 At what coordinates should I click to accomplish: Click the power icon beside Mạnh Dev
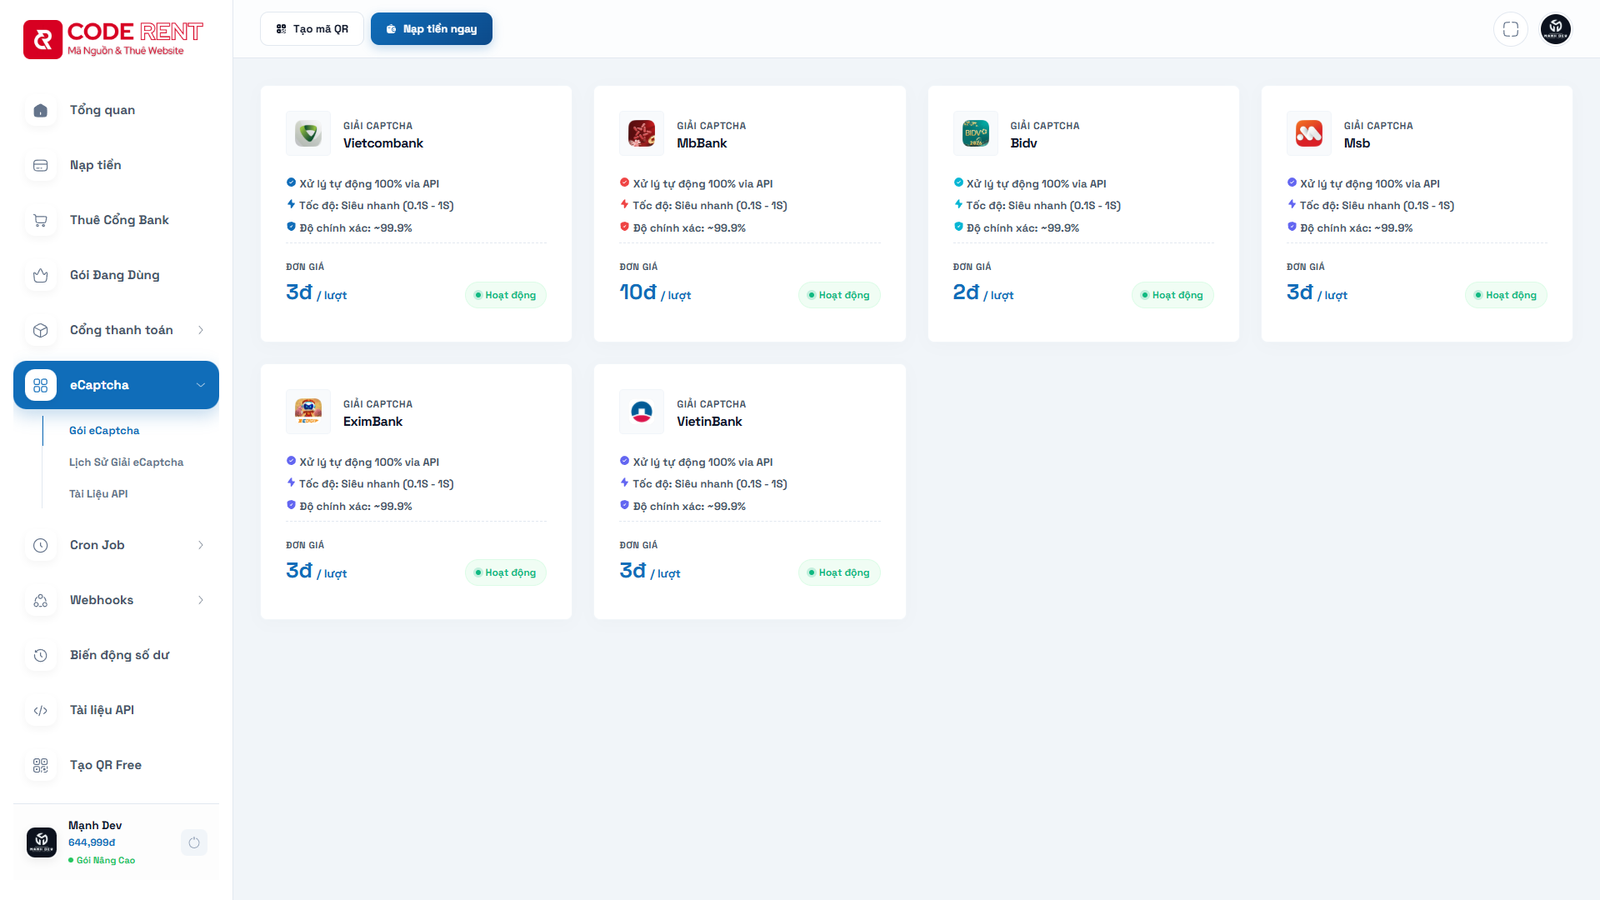tap(194, 843)
